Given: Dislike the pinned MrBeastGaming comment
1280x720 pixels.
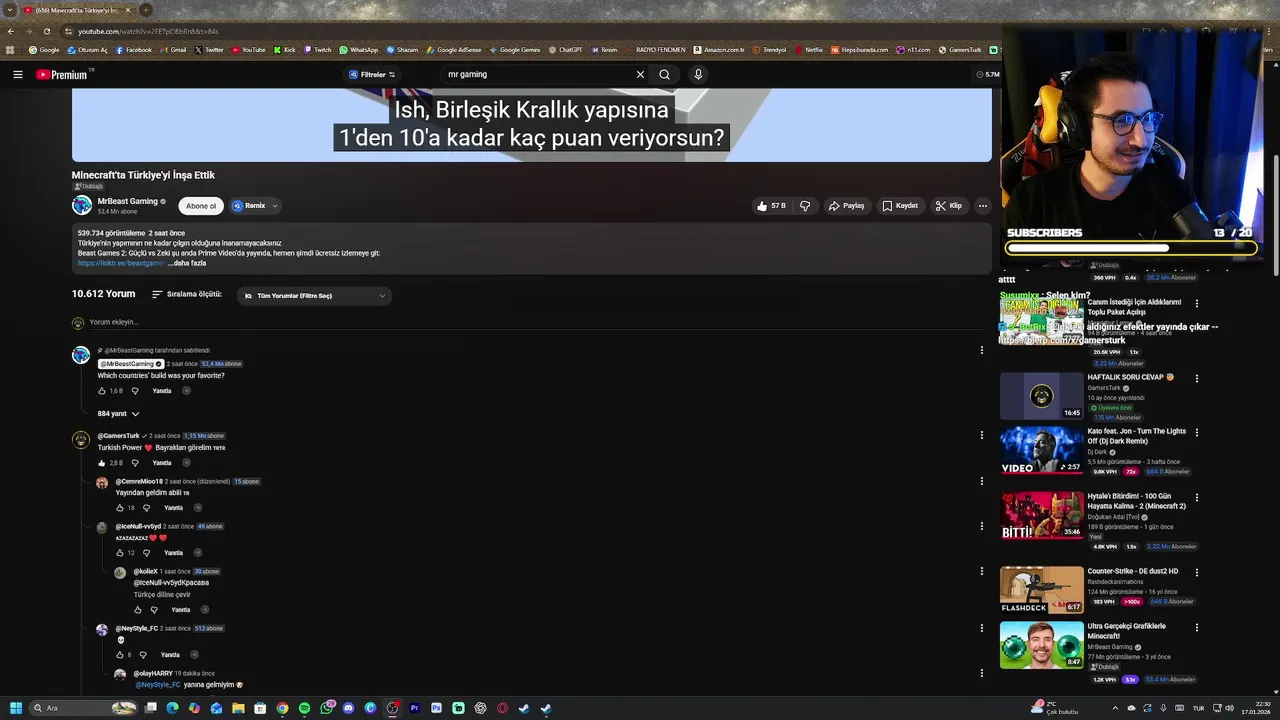Looking at the screenshot, I should click(135, 391).
